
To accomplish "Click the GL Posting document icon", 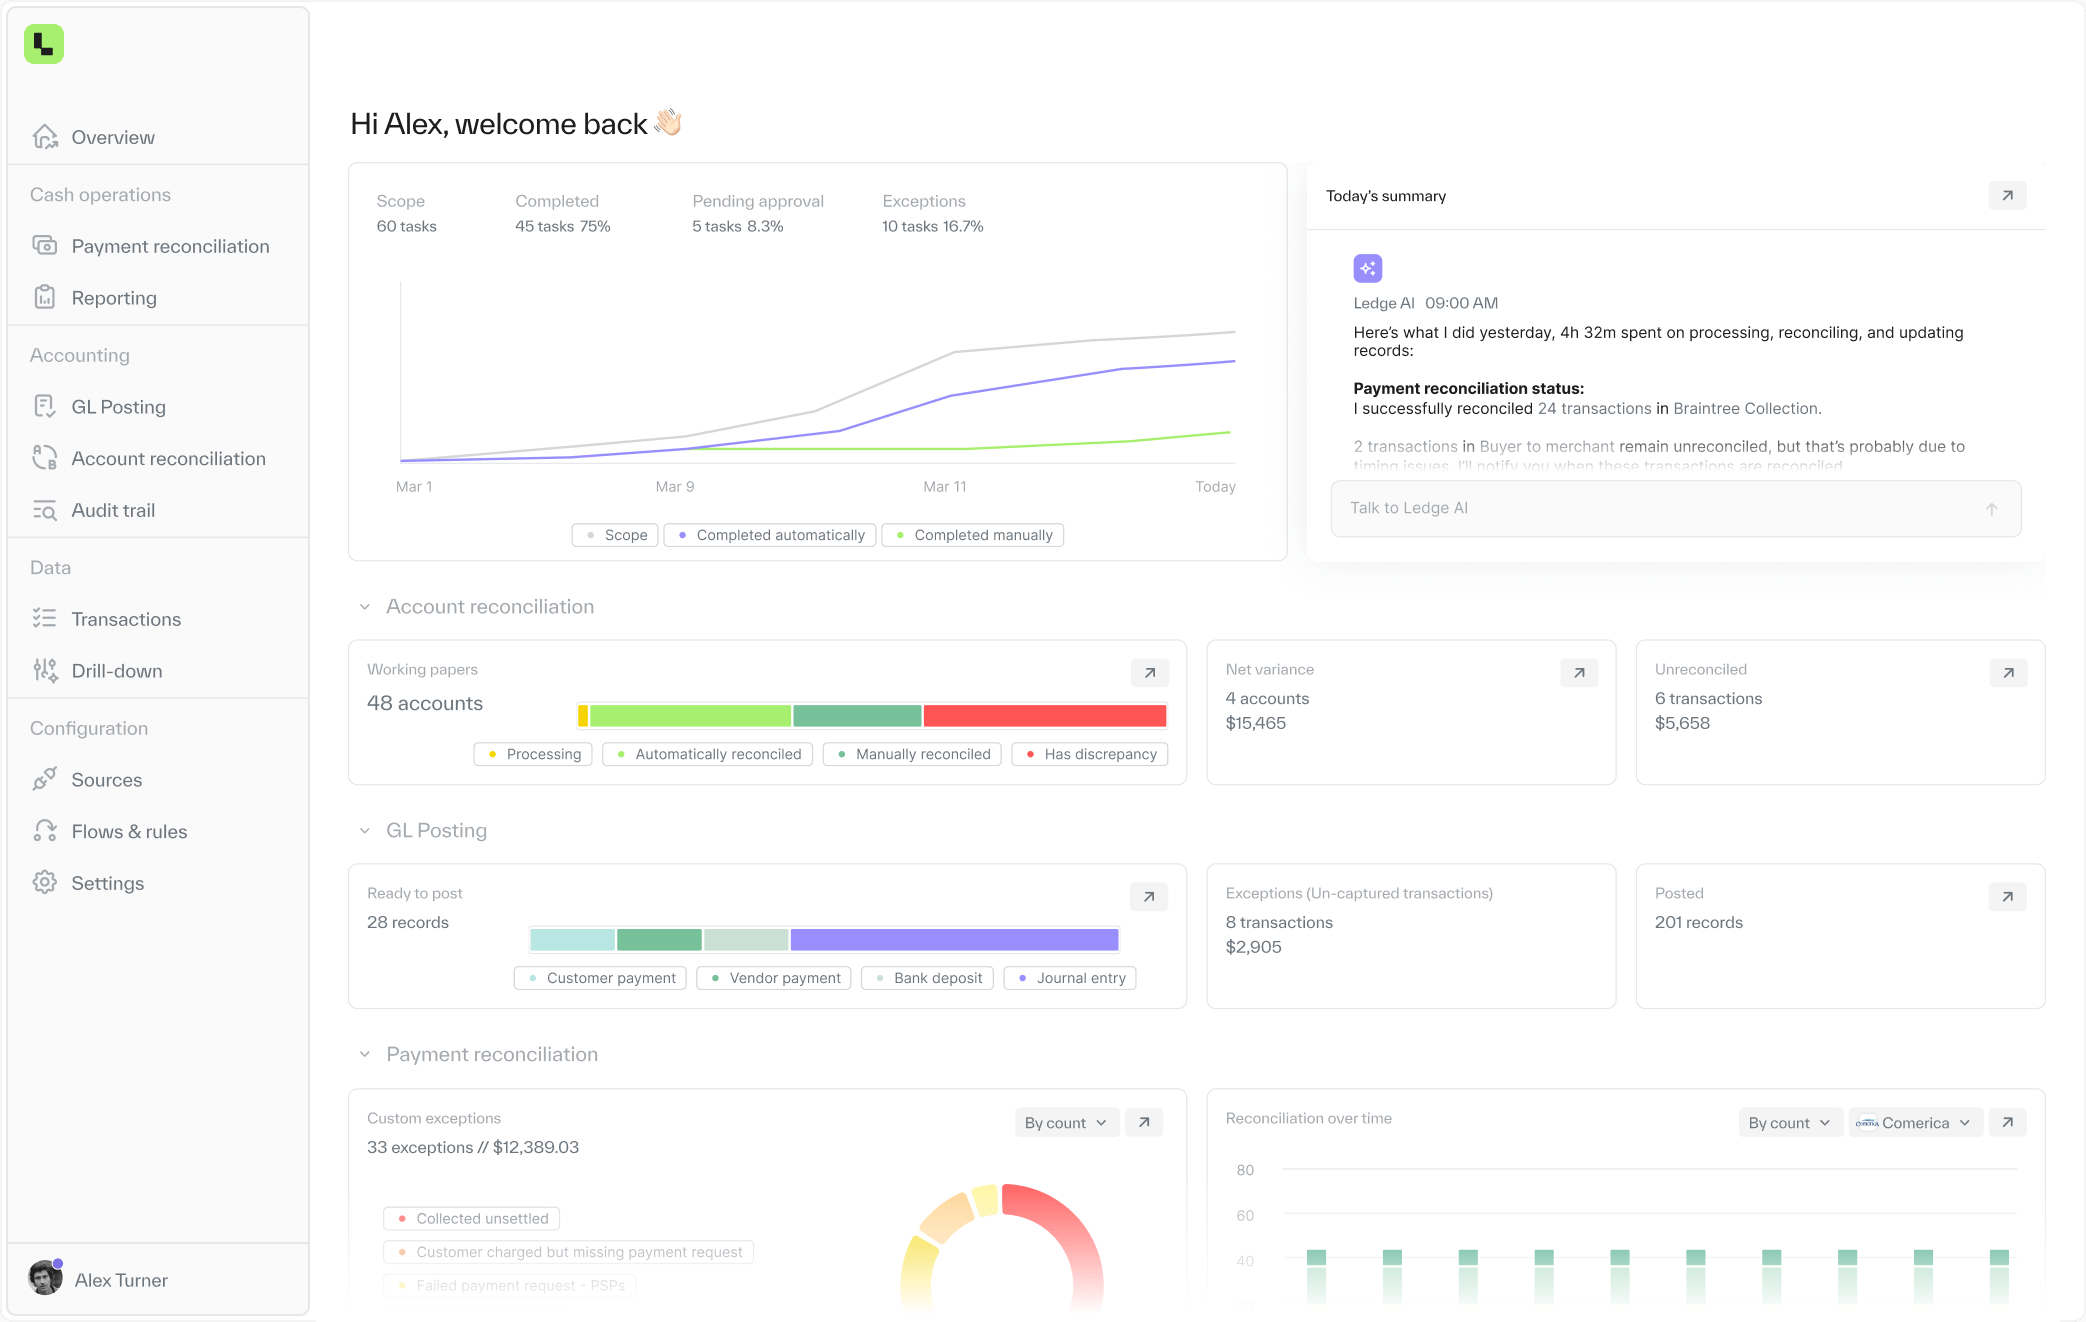I will pos(45,407).
